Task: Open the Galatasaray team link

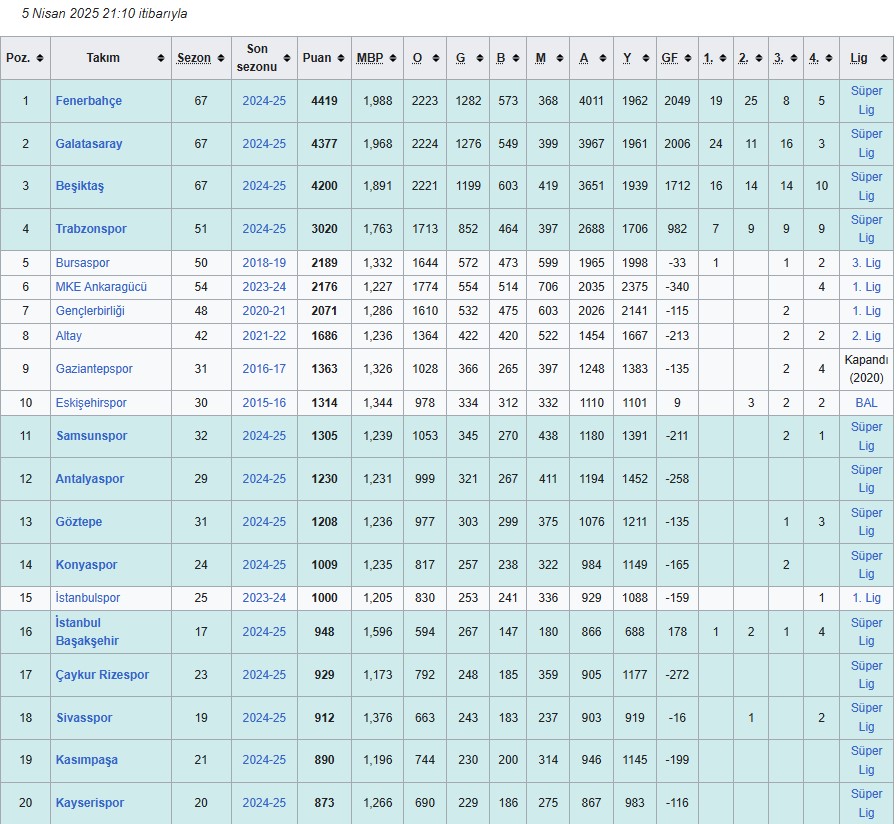Action: point(89,144)
